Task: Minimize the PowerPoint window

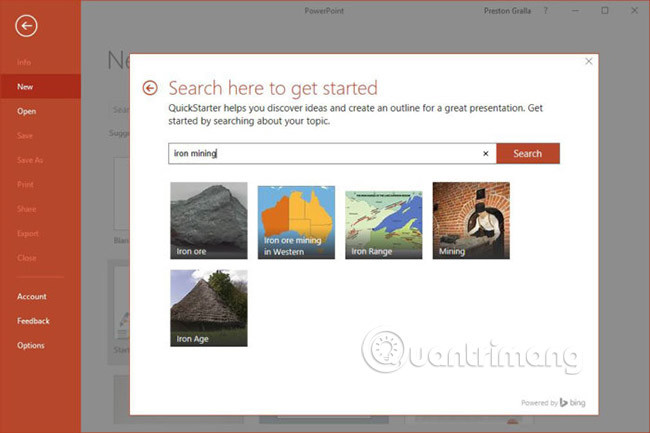Action: (575, 11)
